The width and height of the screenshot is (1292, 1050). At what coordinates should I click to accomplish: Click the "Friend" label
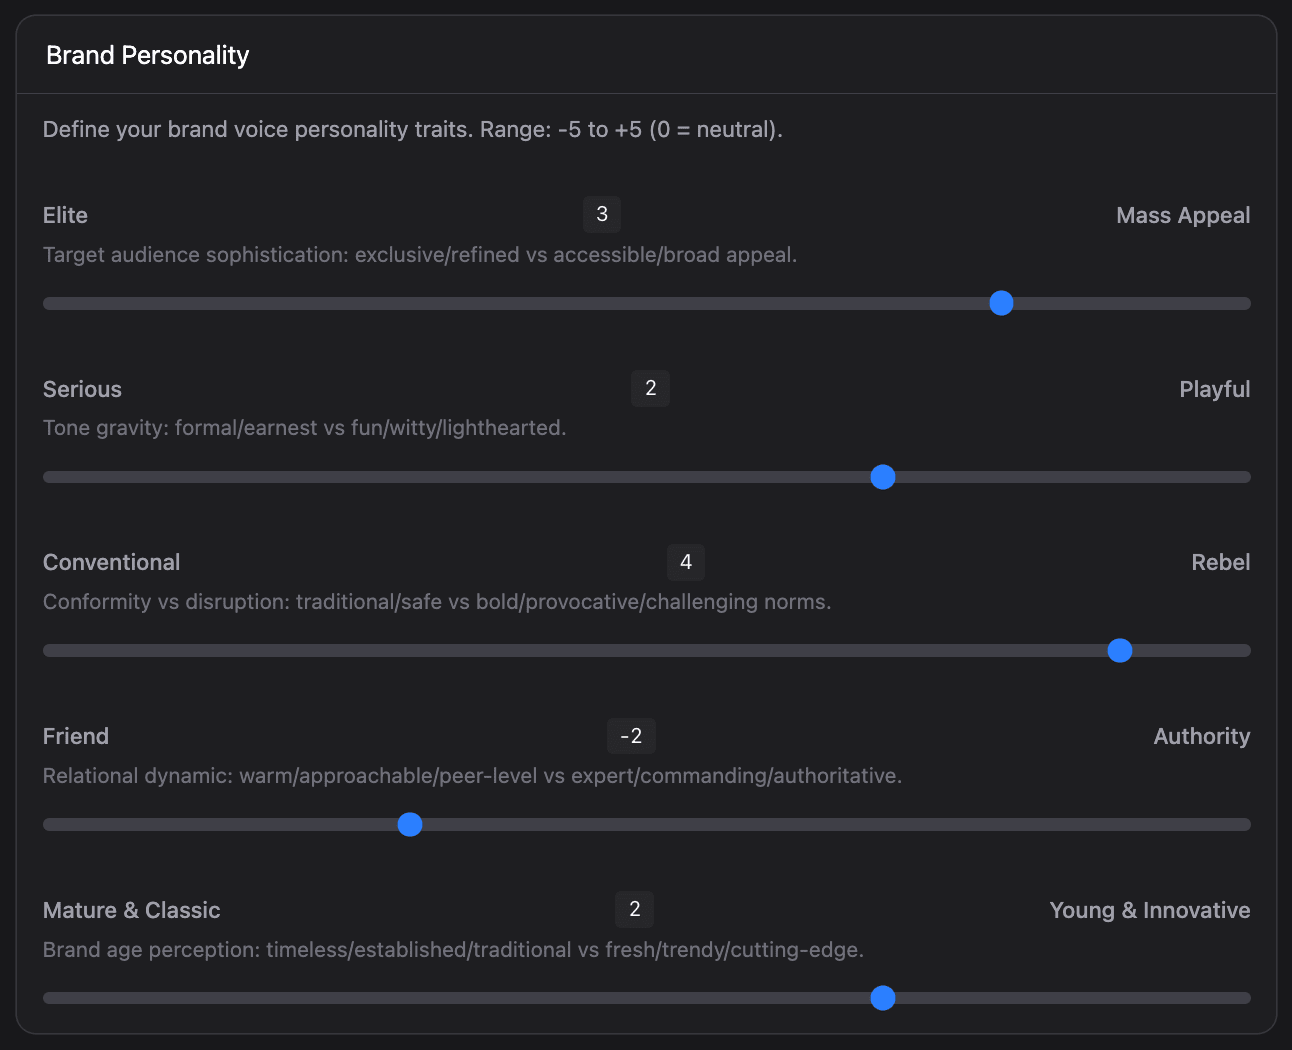coord(76,736)
